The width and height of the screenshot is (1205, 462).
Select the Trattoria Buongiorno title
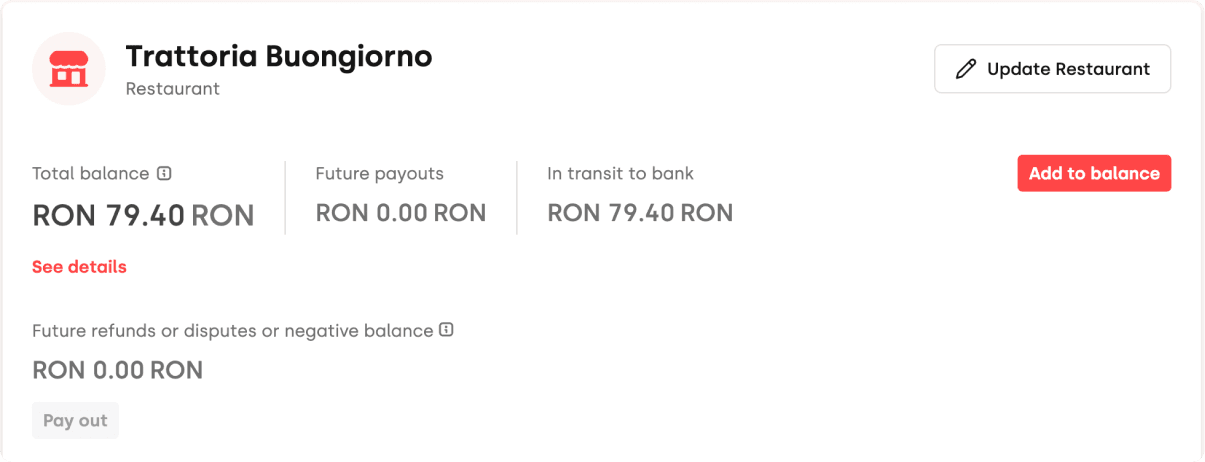[279, 56]
